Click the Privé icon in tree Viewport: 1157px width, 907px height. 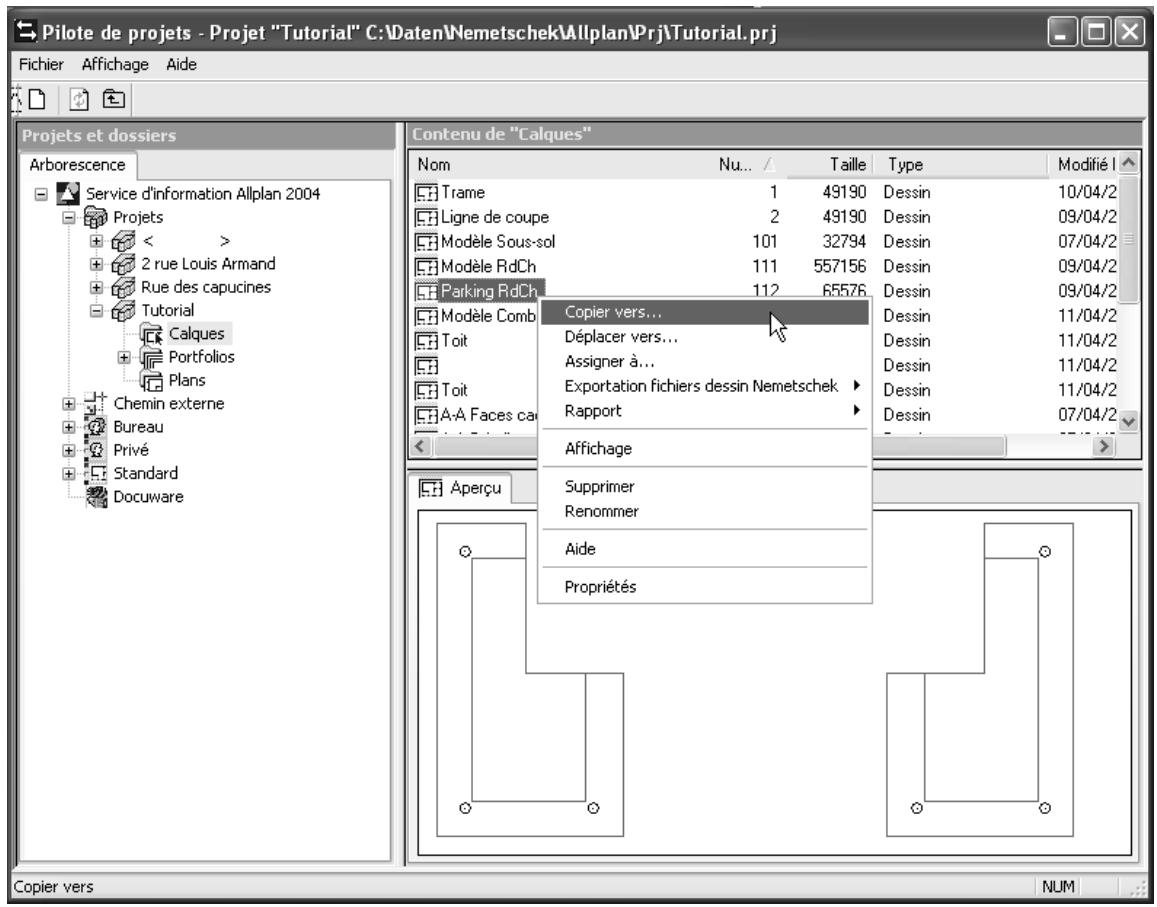[96, 450]
